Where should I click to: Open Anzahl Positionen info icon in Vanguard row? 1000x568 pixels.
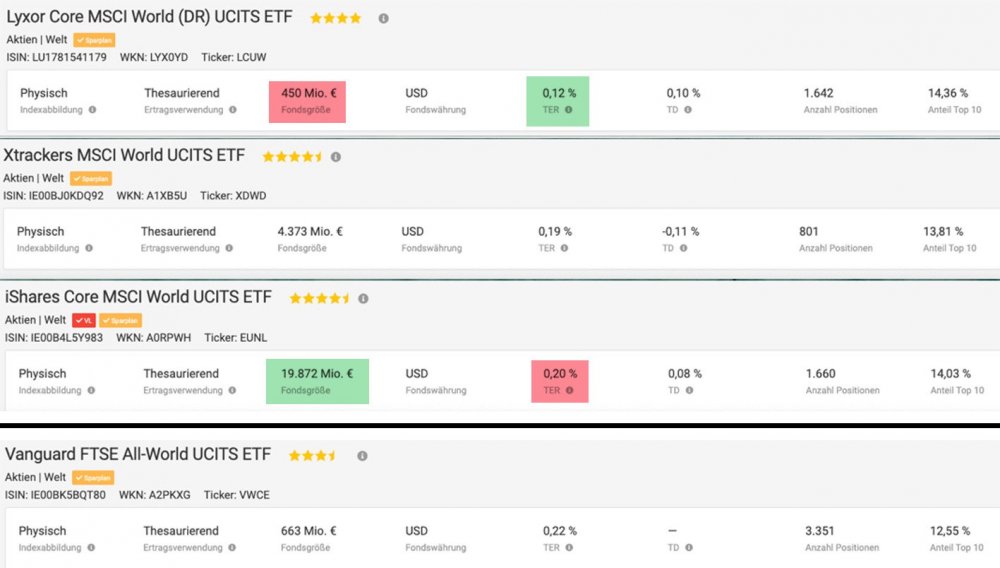click(886, 548)
